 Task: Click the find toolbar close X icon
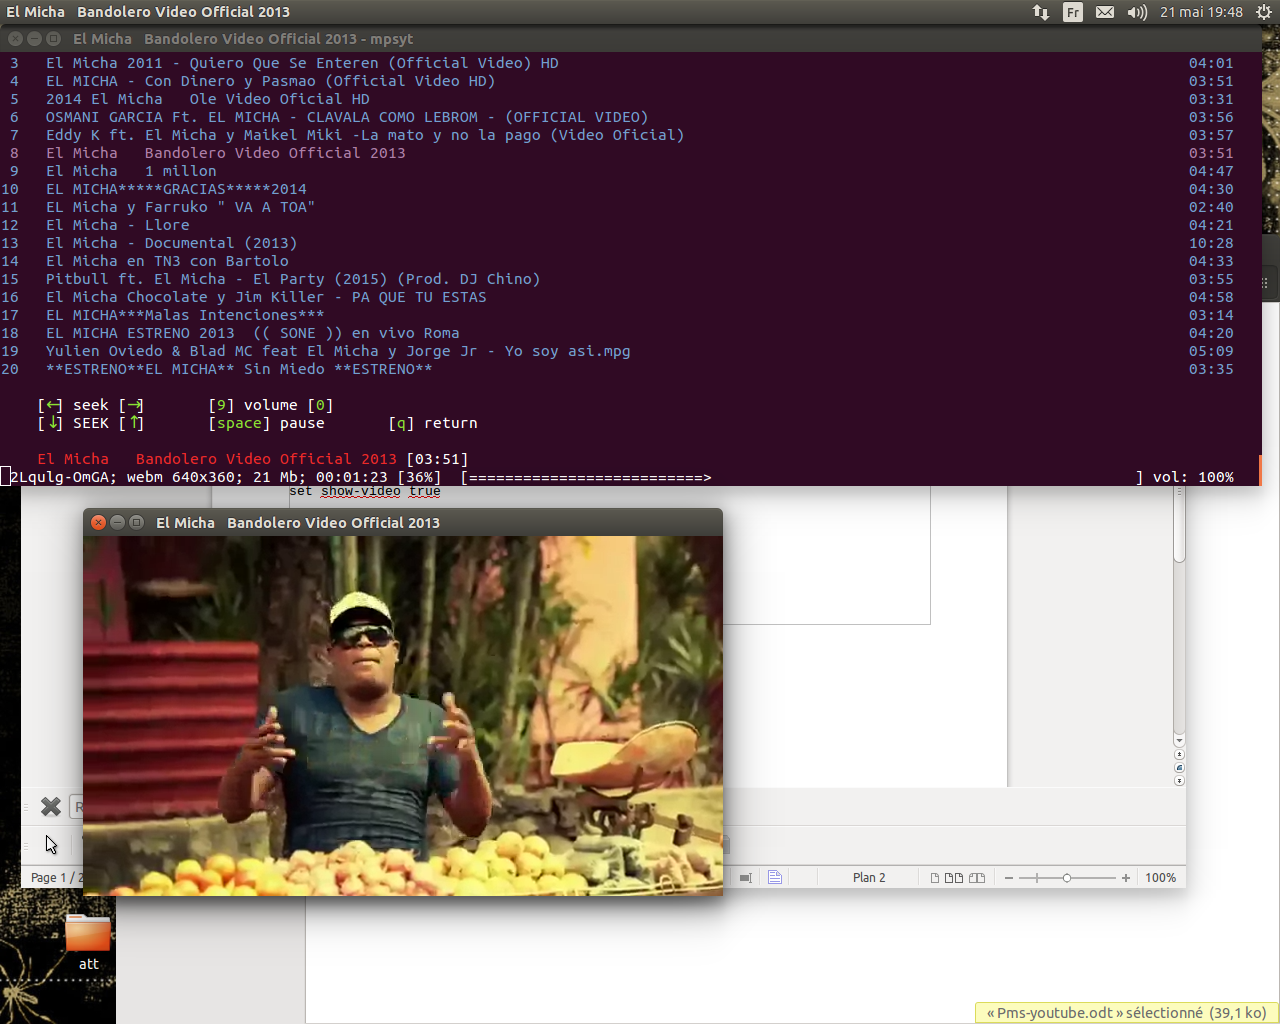51,806
